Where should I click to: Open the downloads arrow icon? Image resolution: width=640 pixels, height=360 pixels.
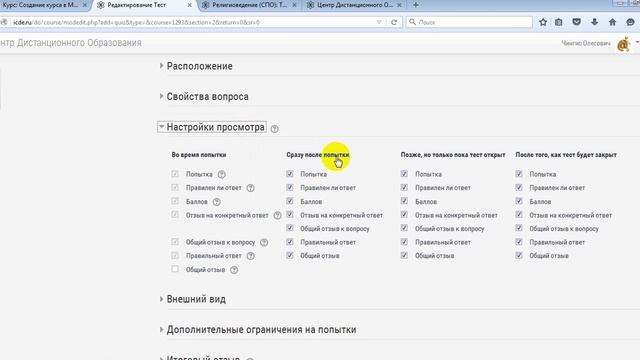594,22
